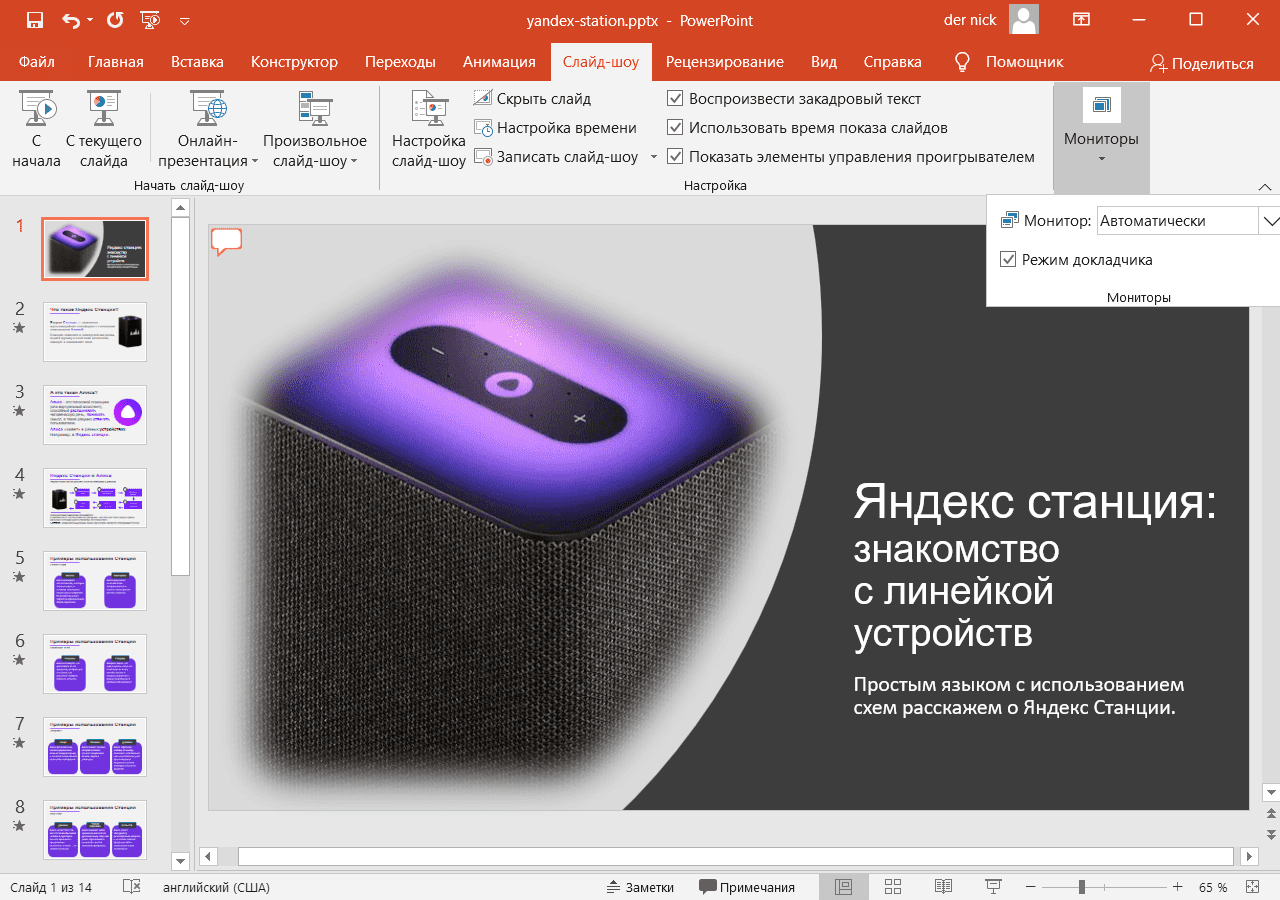The image size is (1280, 900).
Task: Start the slideshow from current slide (С текущего слайда)
Action: [x=104, y=131]
